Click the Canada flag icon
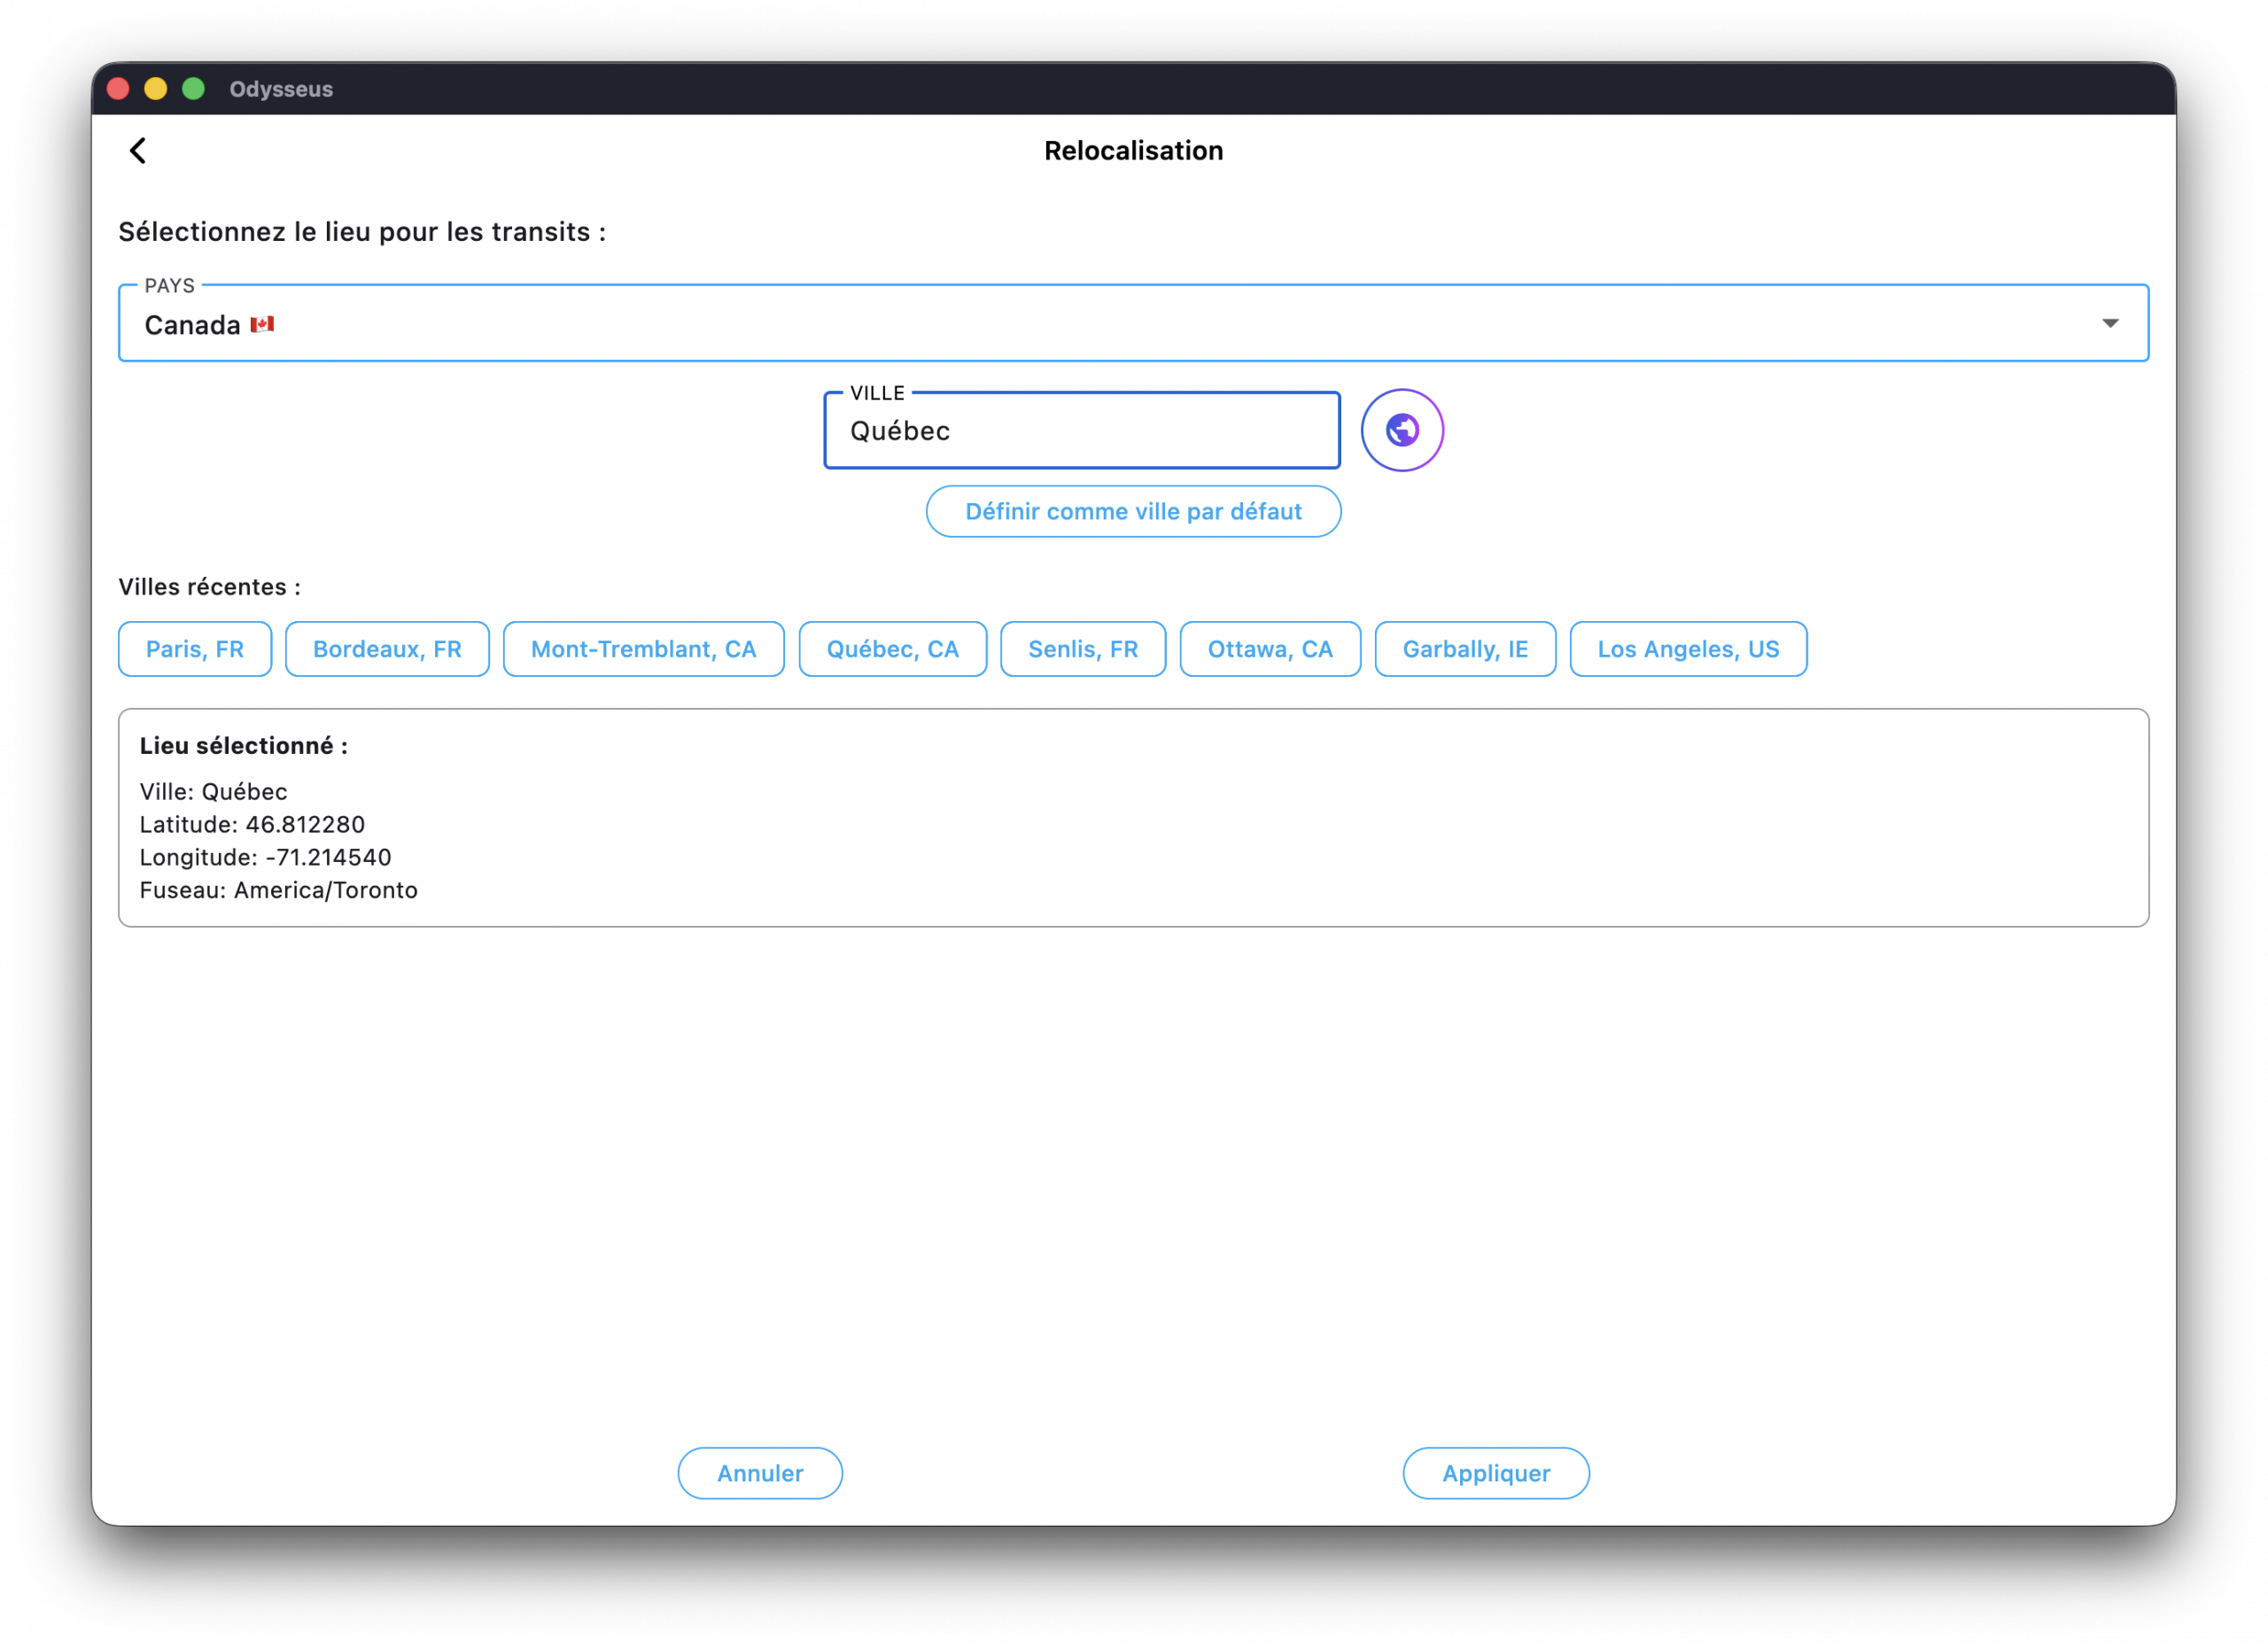 click(x=262, y=324)
